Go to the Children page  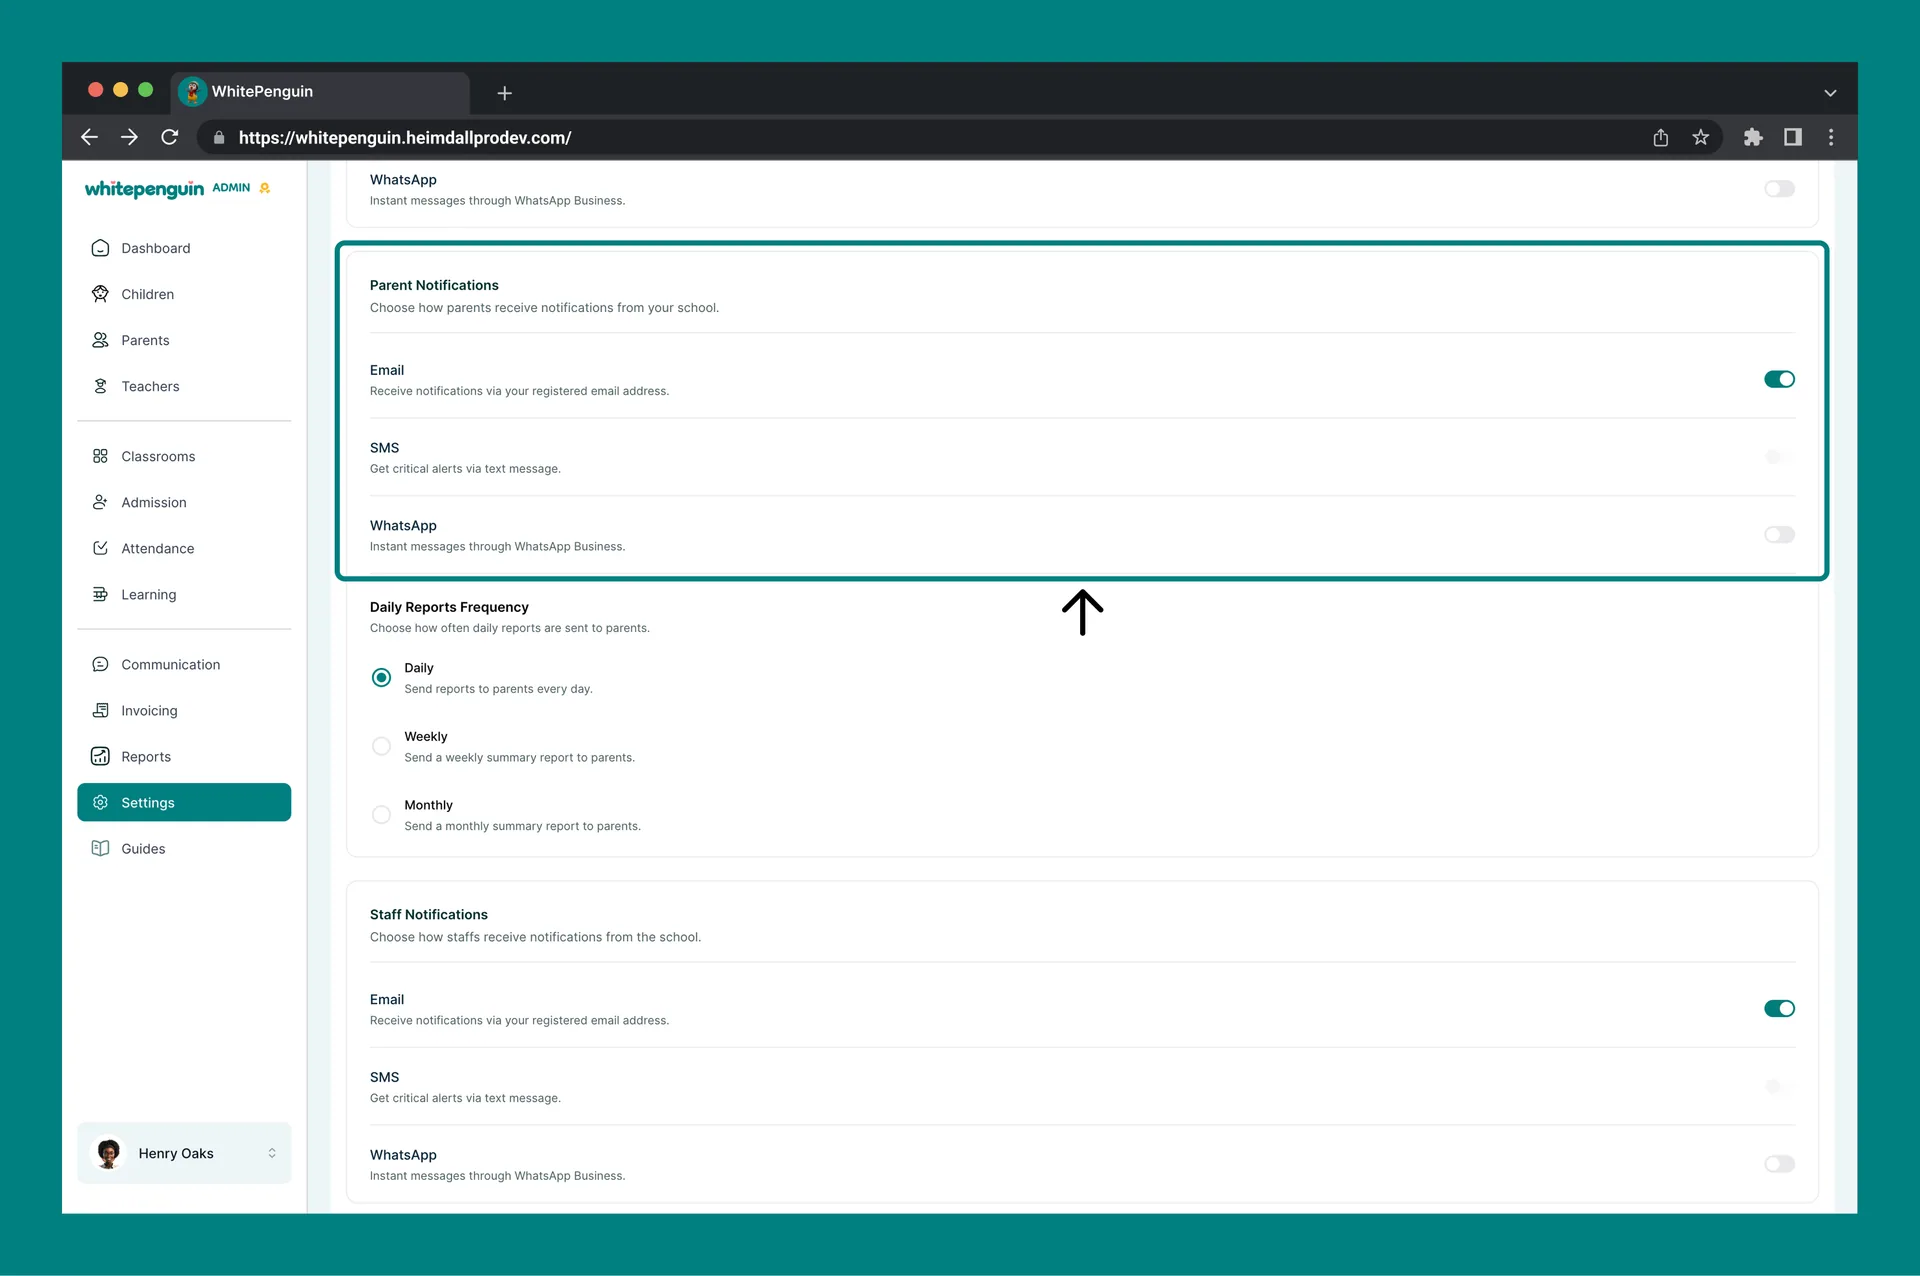point(184,294)
